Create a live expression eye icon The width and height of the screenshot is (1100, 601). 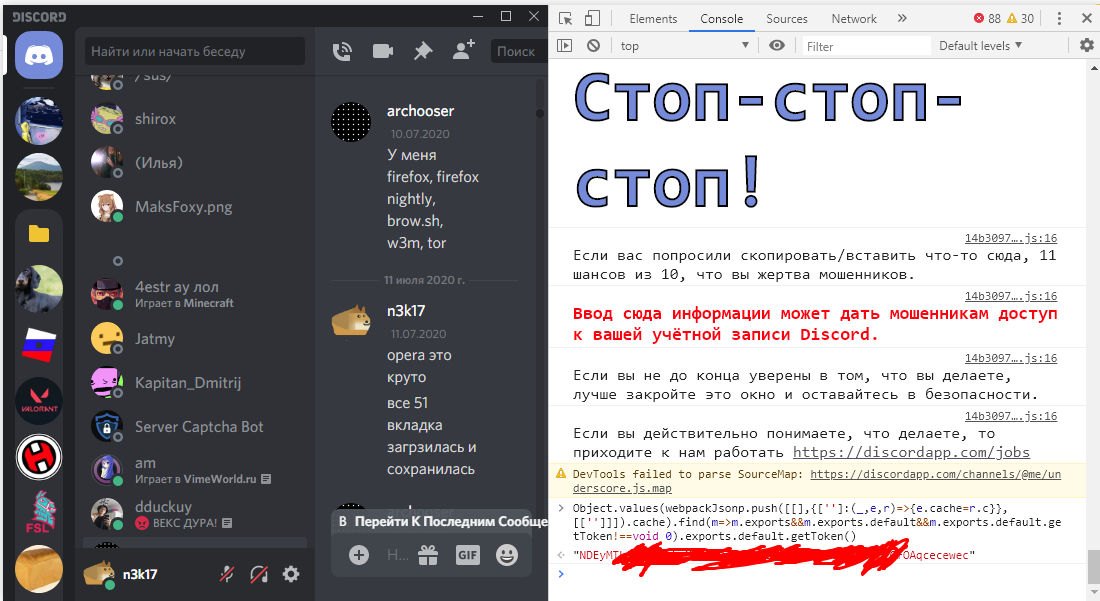pos(777,46)
